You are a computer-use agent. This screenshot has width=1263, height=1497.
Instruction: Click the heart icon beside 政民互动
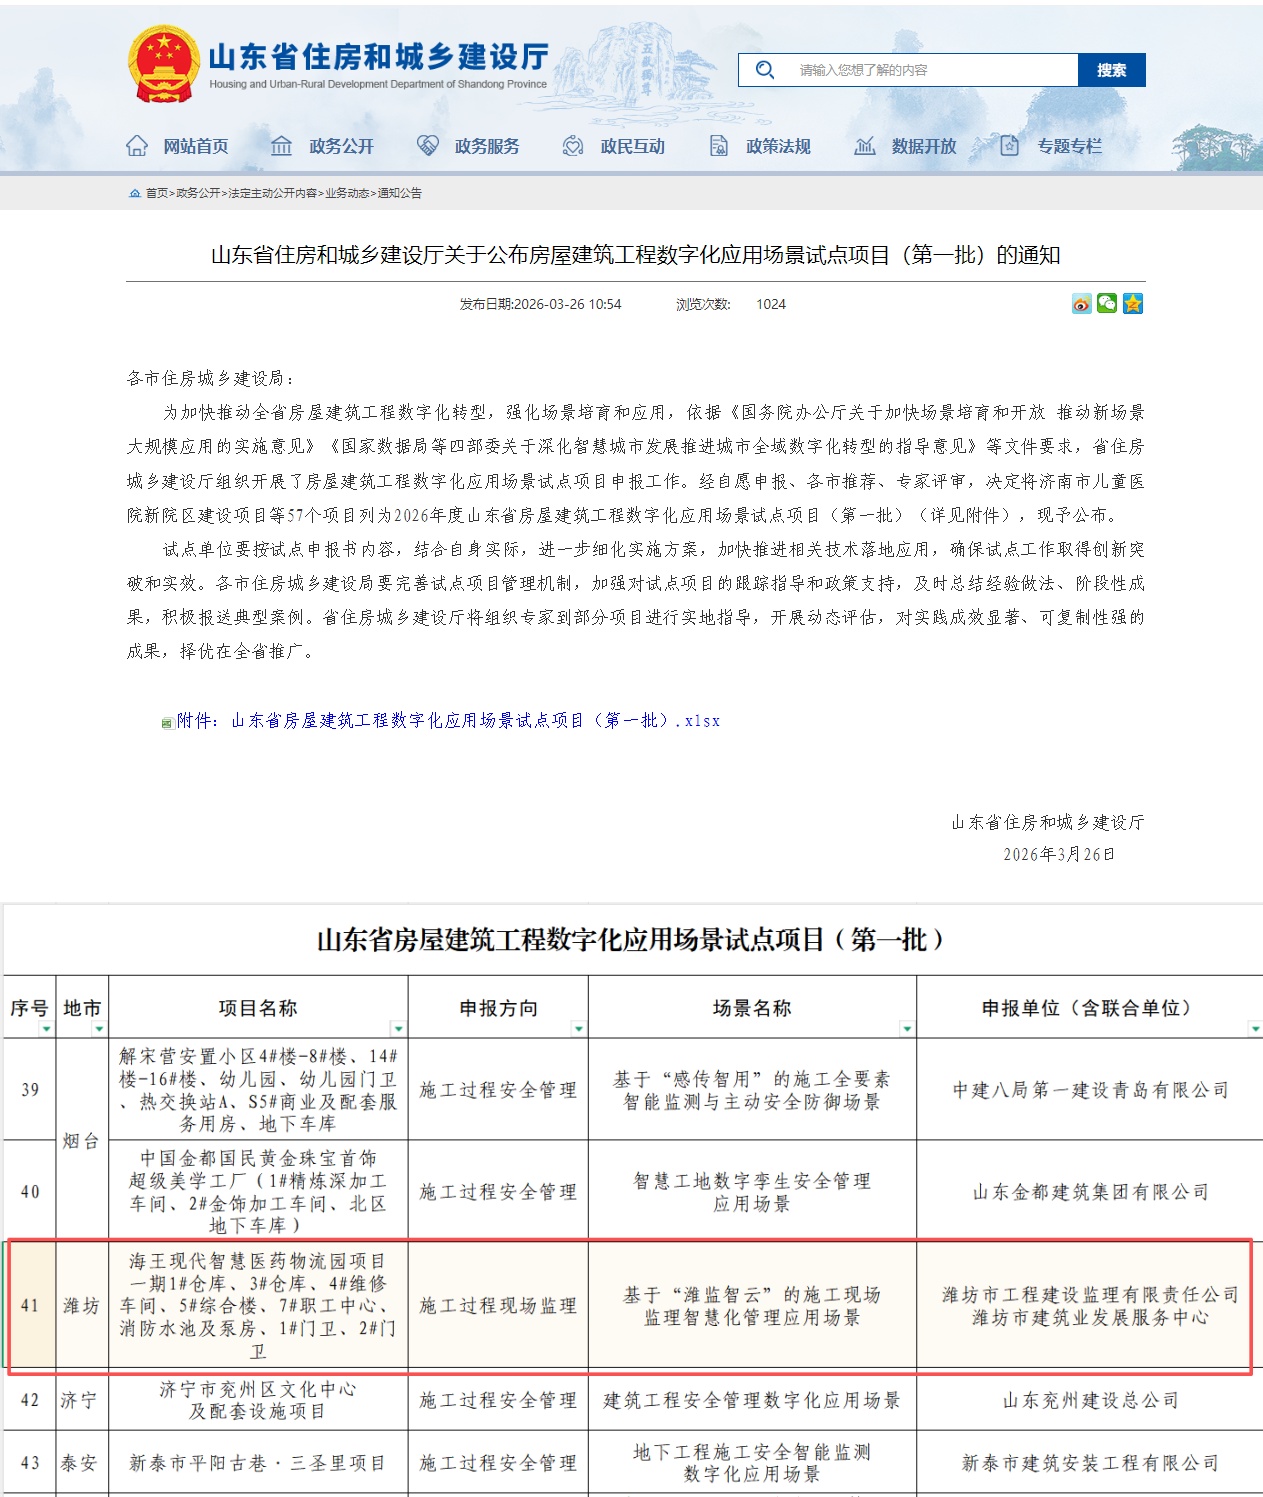(571, 145)
